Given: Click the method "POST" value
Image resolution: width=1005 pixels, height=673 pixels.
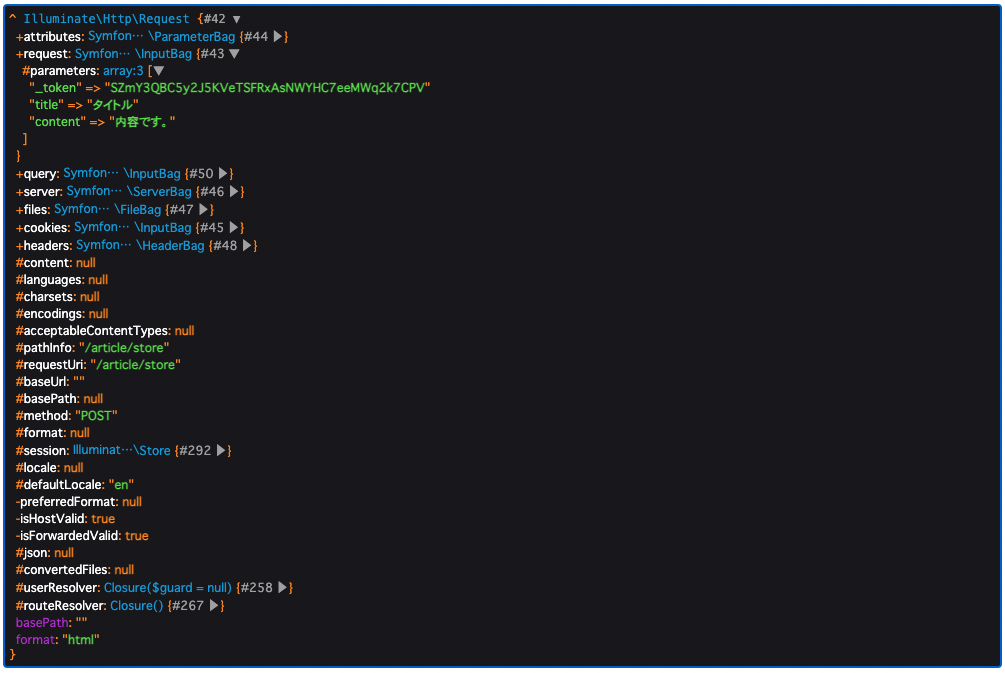Looking at the screenshot, I should pos(97,415).
